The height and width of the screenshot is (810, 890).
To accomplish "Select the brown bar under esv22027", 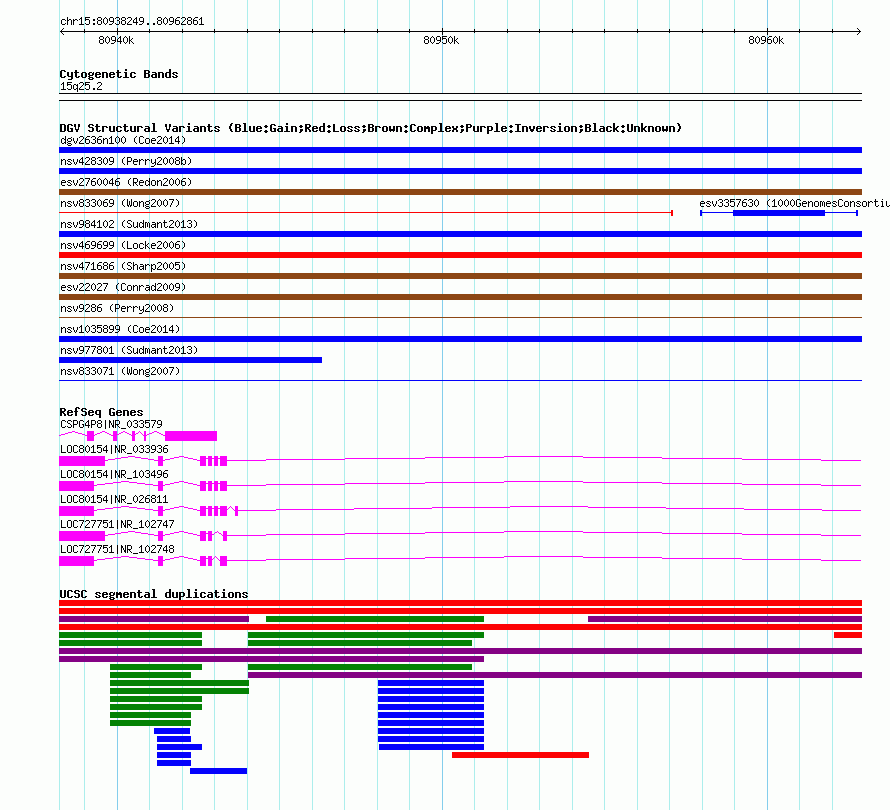I will point(460,297).
